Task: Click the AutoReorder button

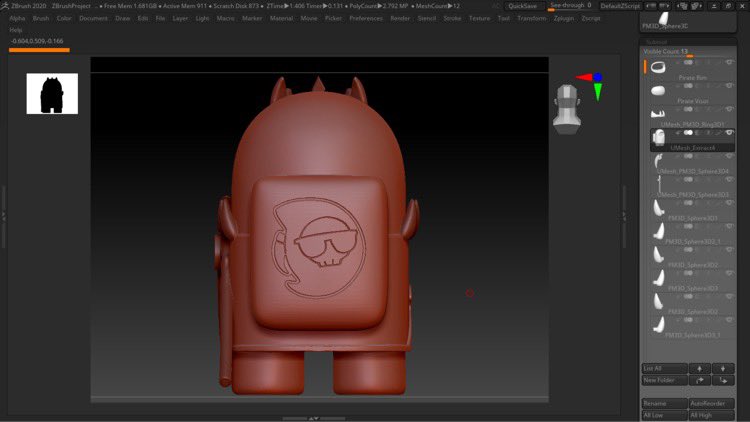Action: (711, 404)
